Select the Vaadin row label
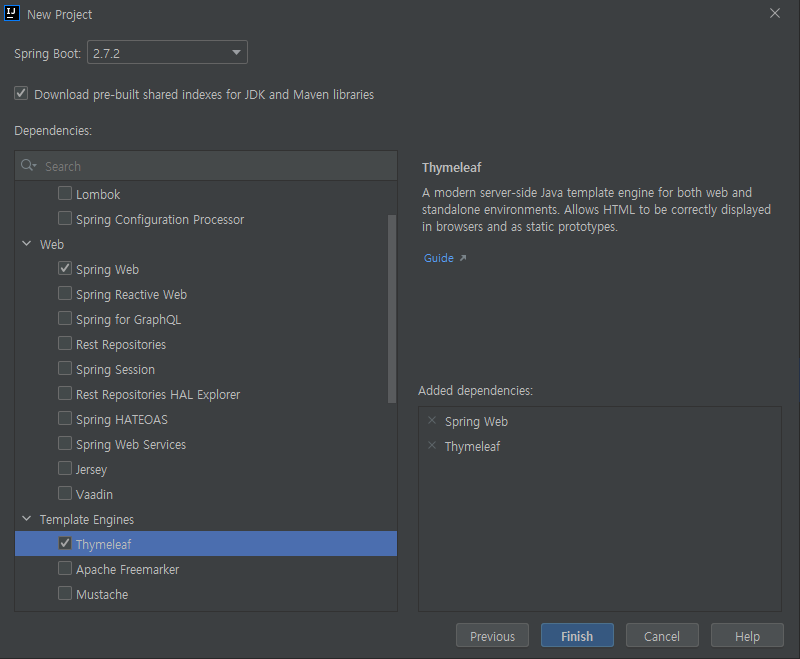This screenshot has width=800, height=659. tap(94, 494)
